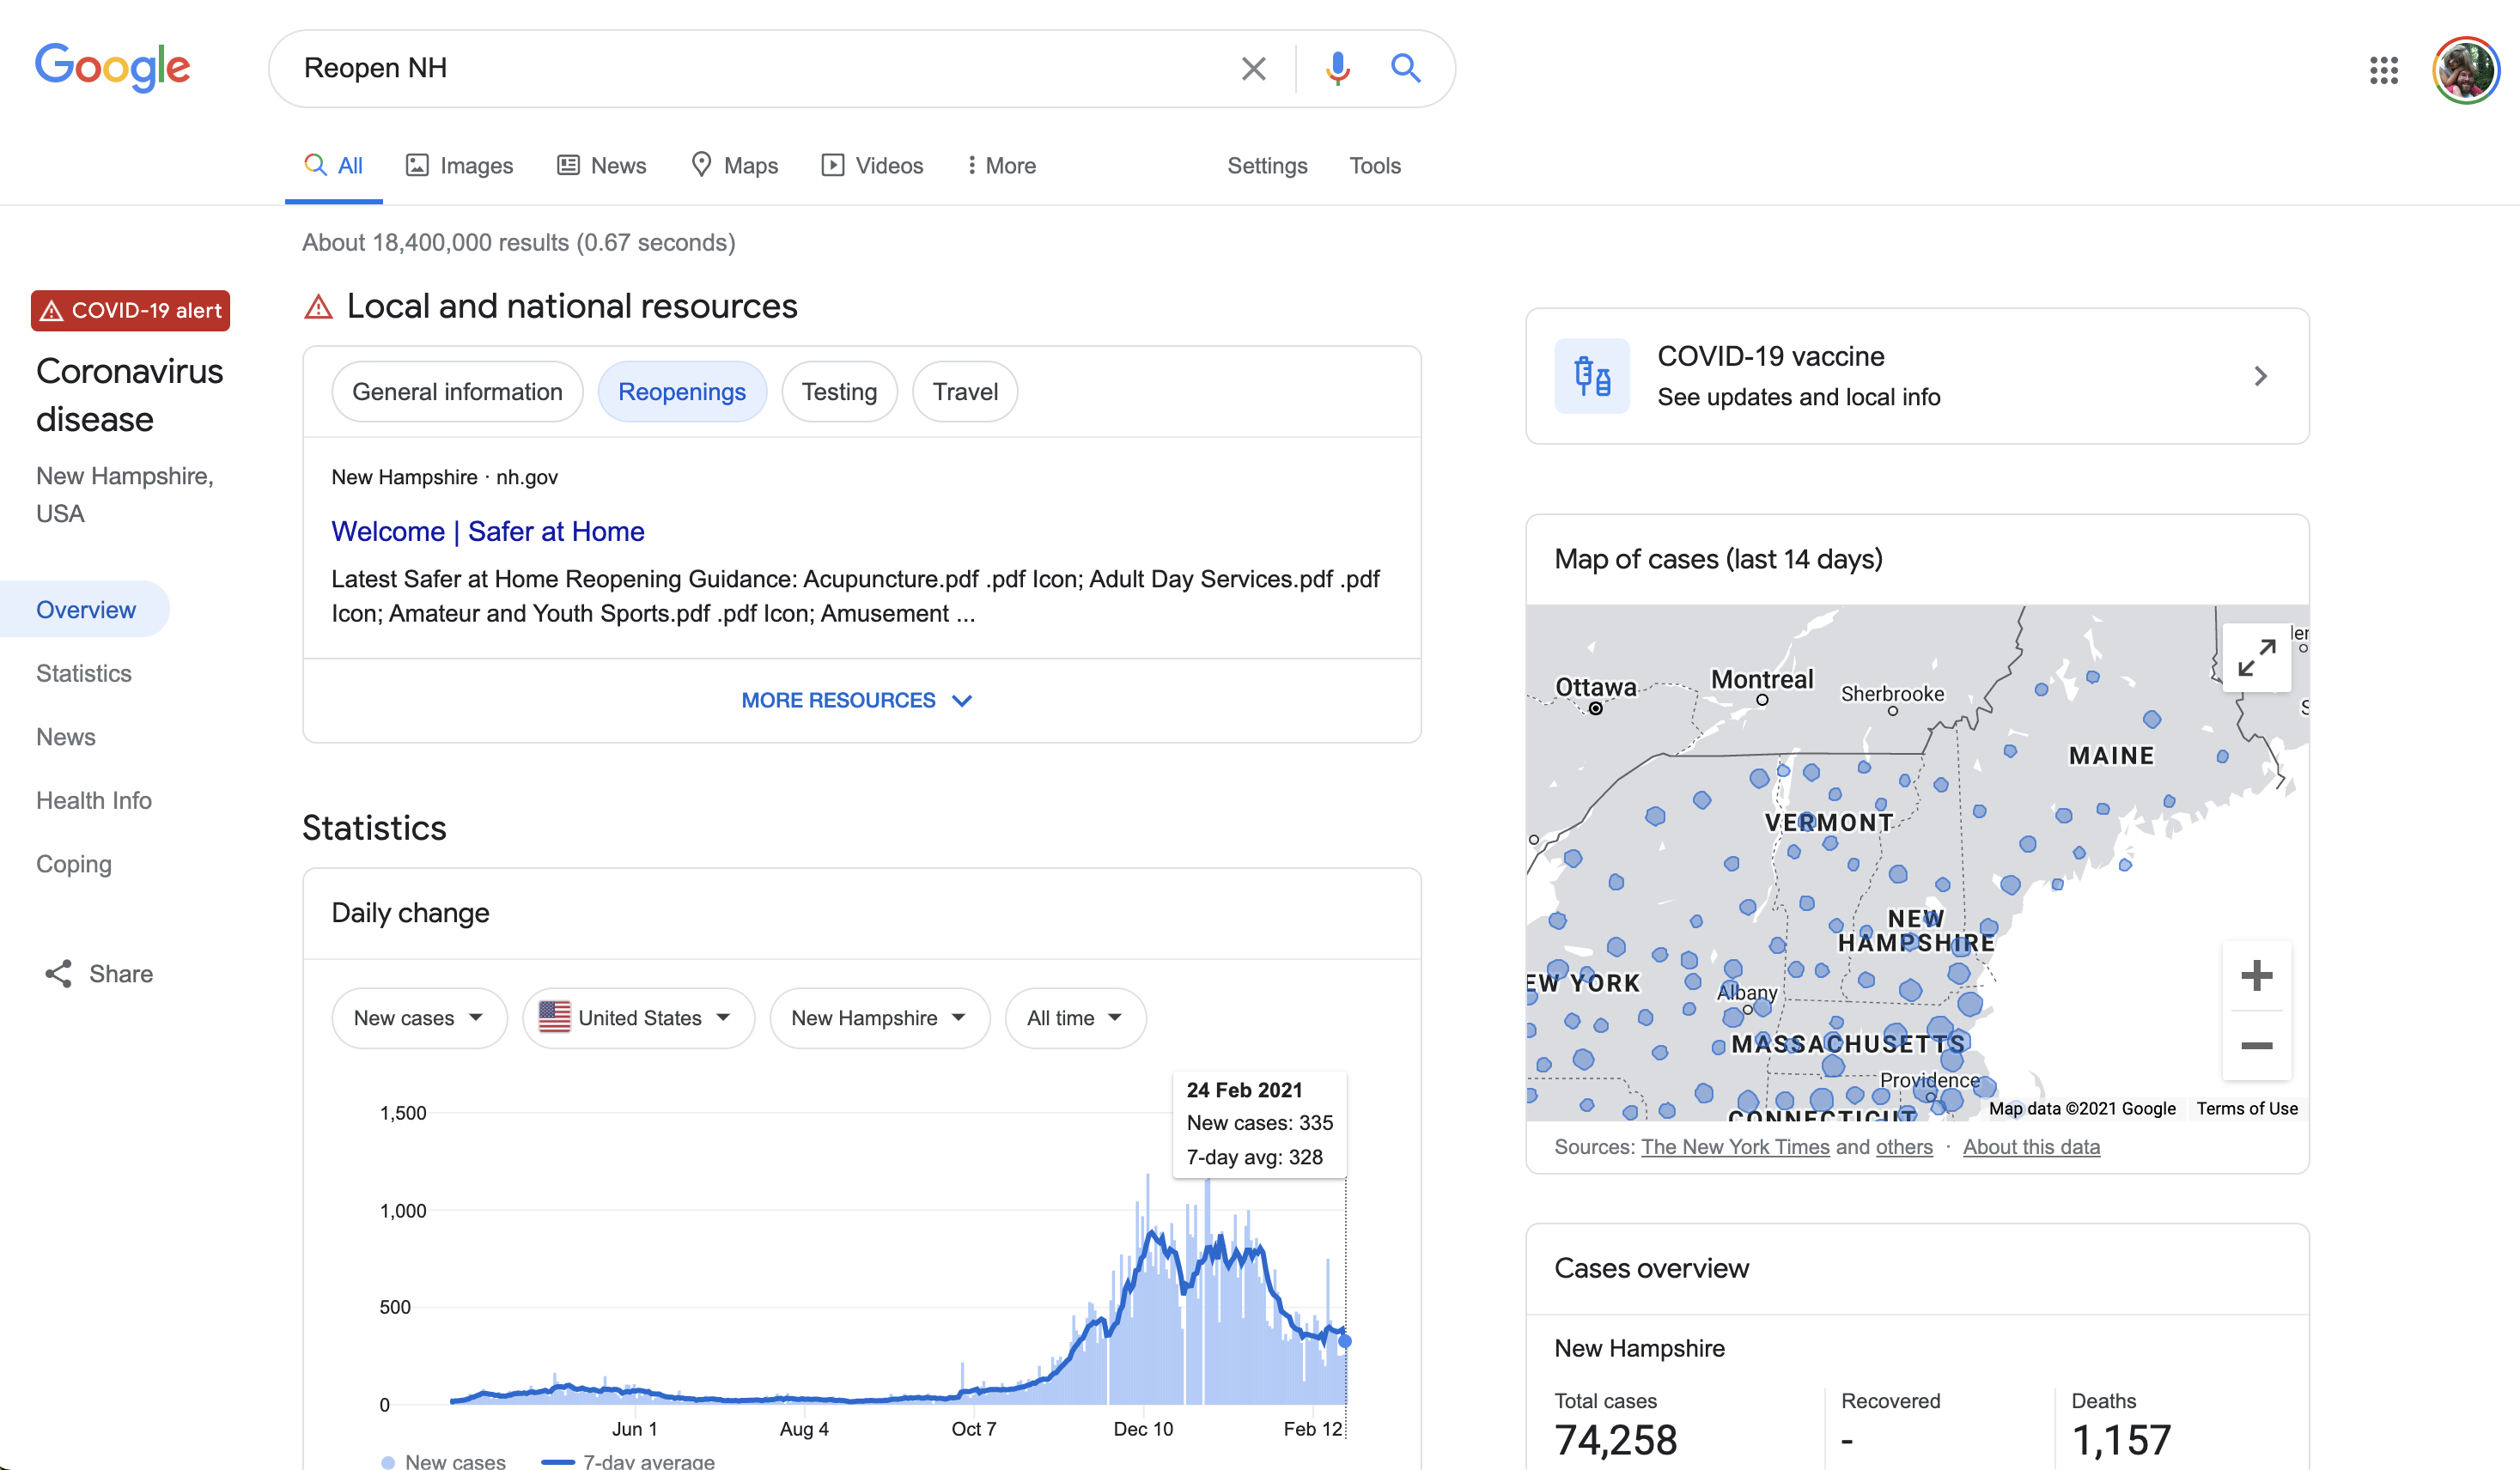Click the Feb 24 data point on chart

click(1345, 1340)
